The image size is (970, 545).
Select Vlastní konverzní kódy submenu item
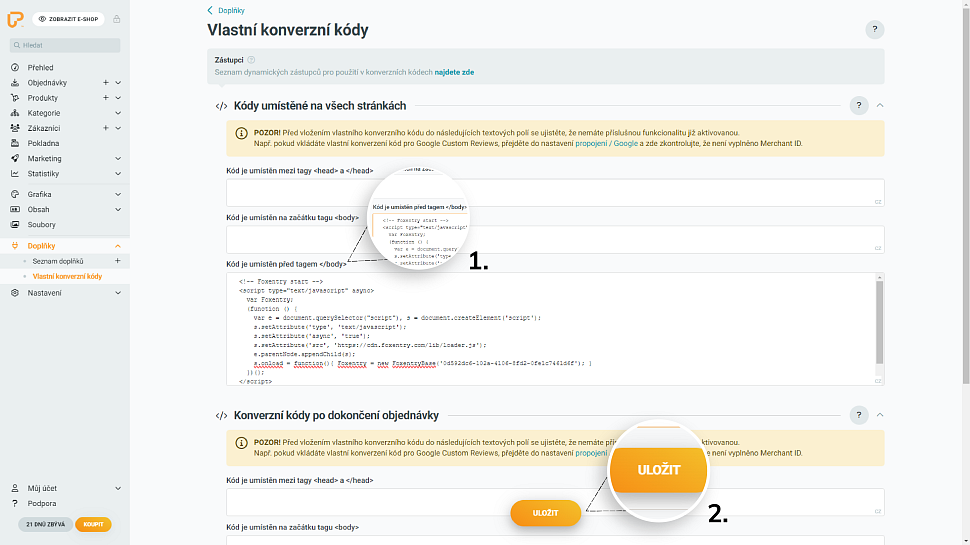point(67,277)
